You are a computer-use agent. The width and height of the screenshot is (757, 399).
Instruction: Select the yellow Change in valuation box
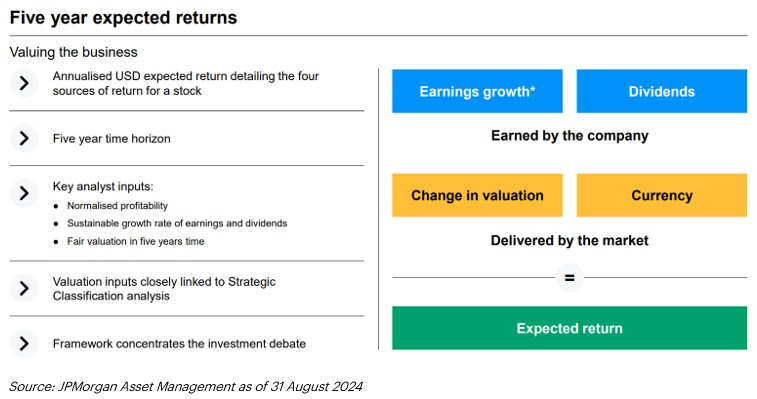click(477, 195)
